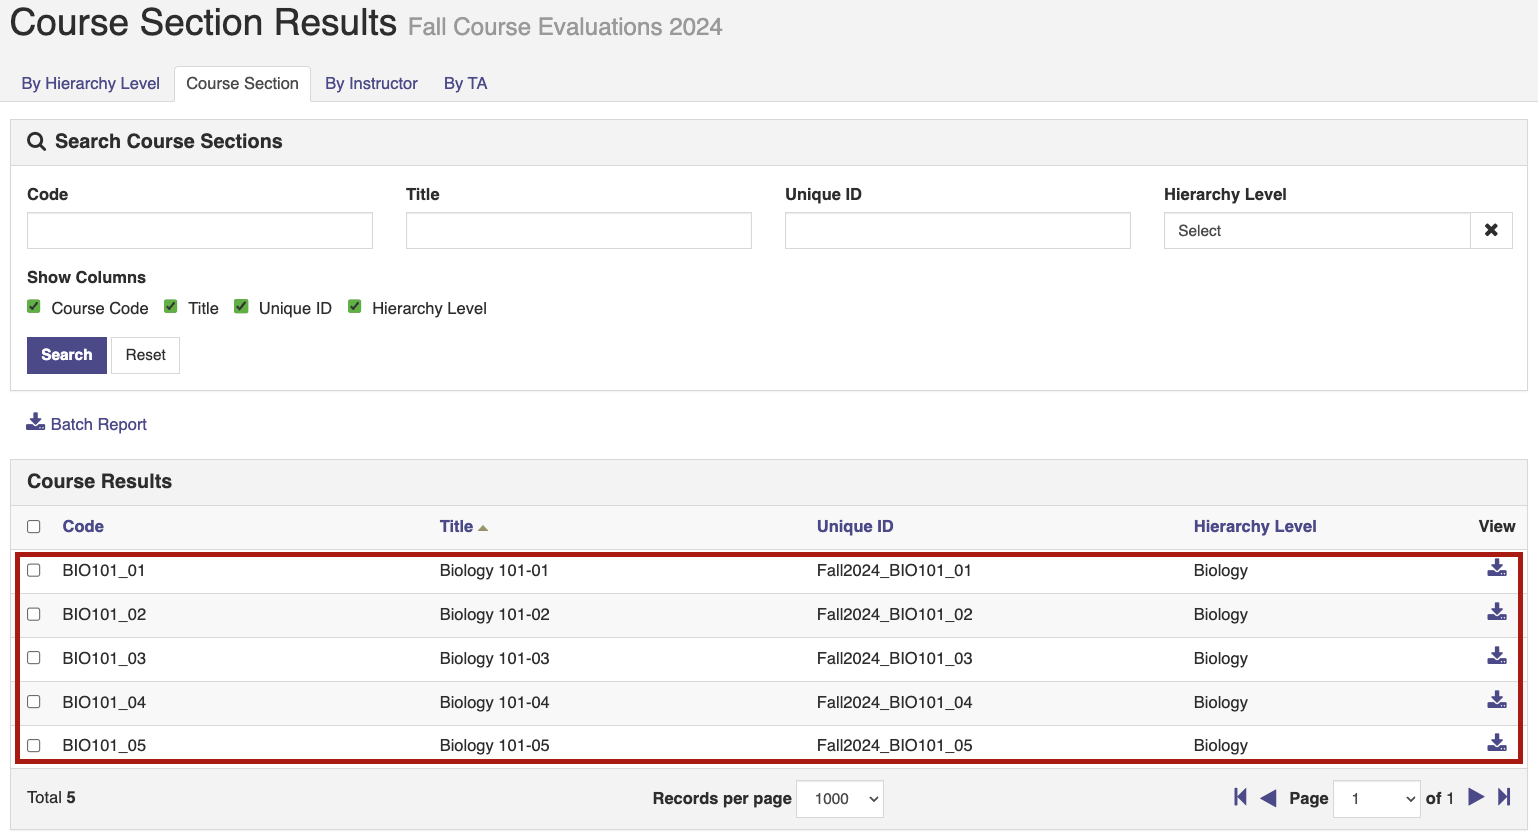Switch to By TA tab
1538x839 pixels.
[465, 83]
